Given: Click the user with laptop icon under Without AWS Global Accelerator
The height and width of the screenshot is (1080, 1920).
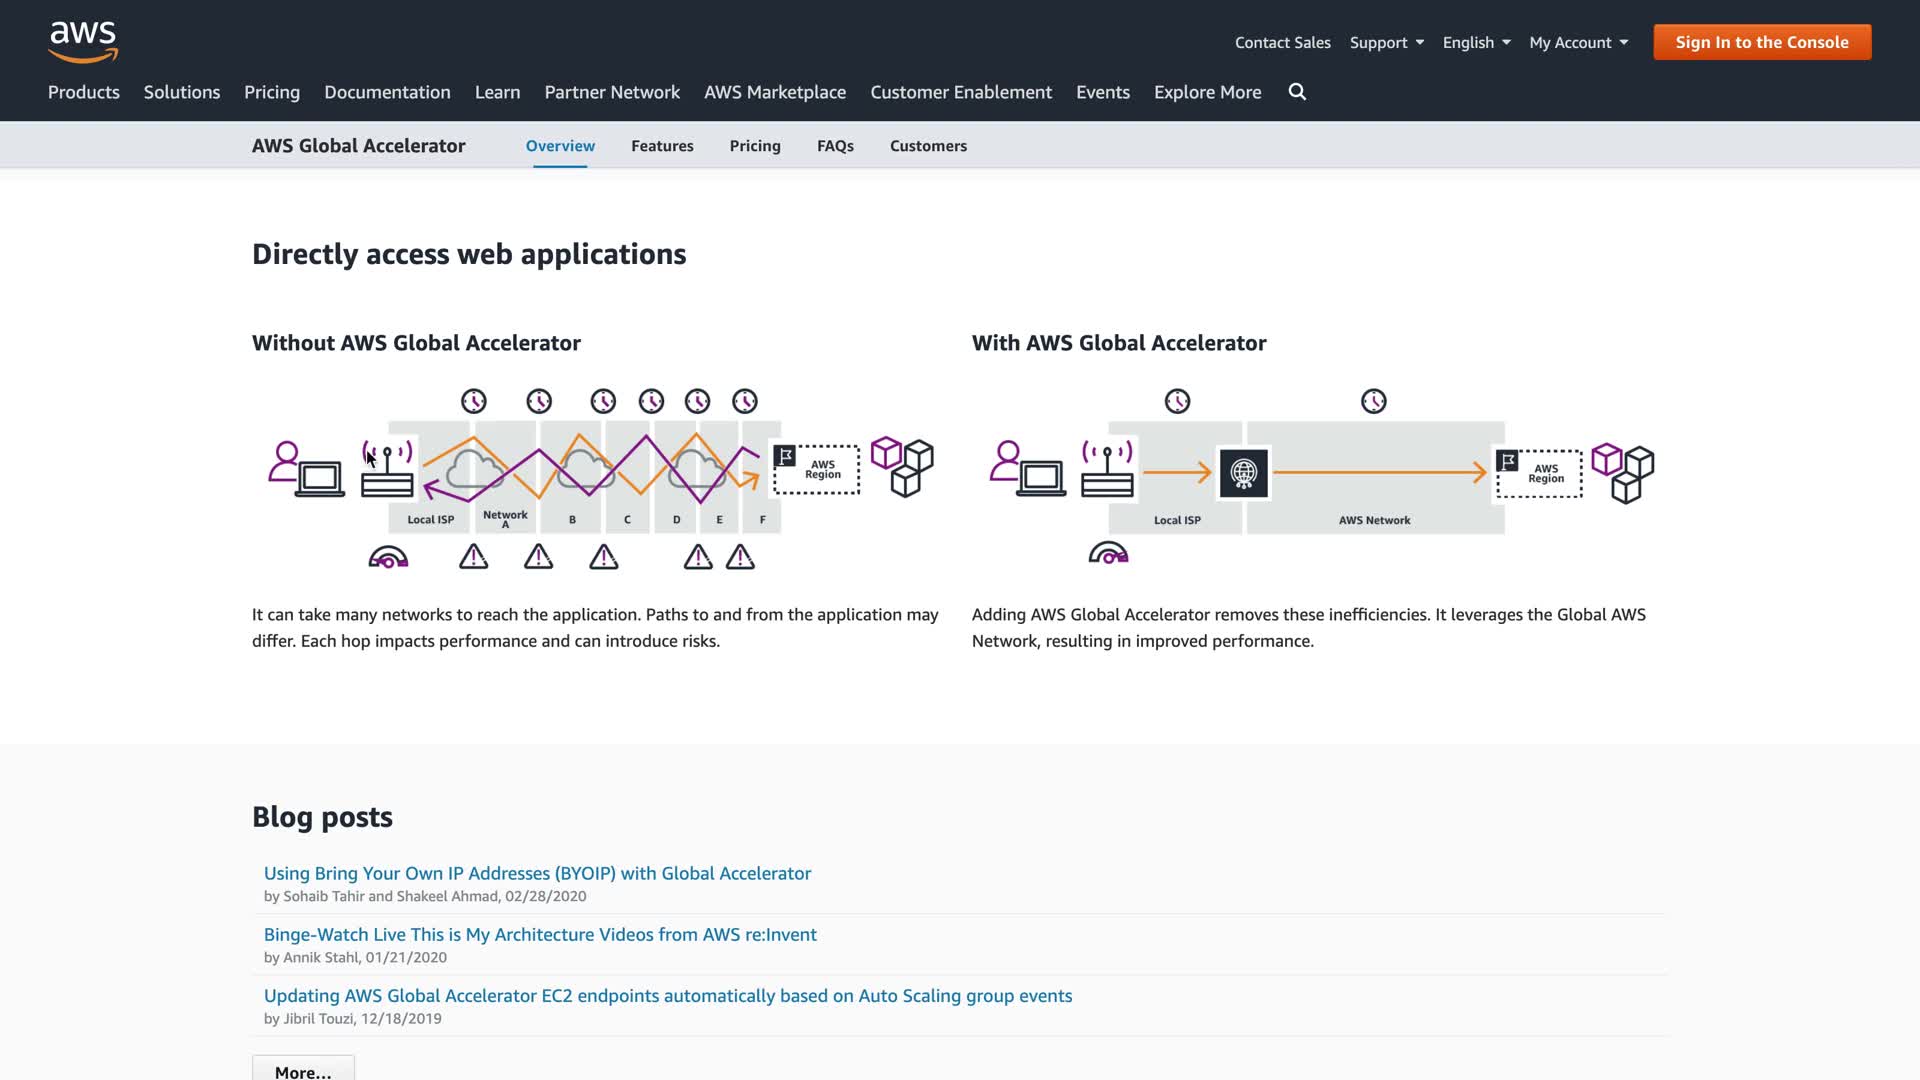Looking at the screenshot, I should [x=306, y=470].
